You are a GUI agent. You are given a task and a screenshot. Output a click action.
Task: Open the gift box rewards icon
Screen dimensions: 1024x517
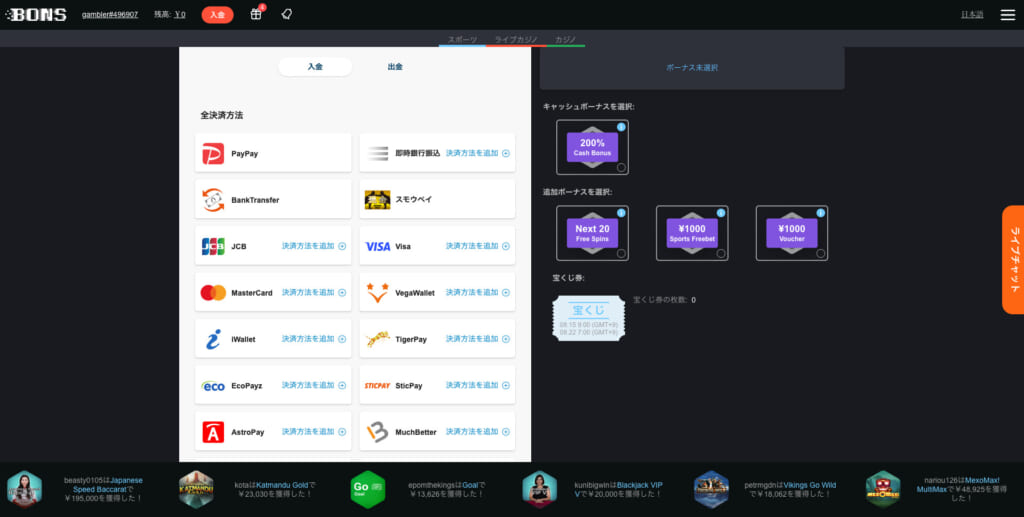pyautogui.click(x=256, y=14)
